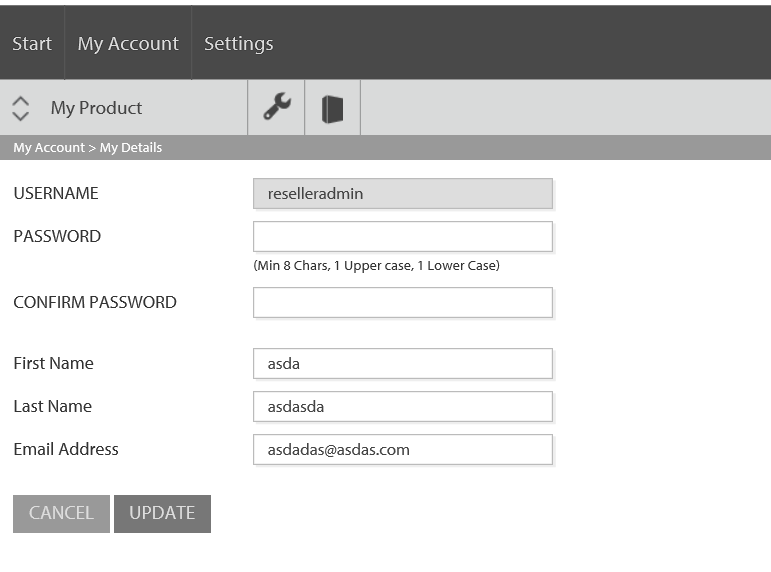Click the CANCEL button
Screen dimensions: 771x572
coord(61,513)
